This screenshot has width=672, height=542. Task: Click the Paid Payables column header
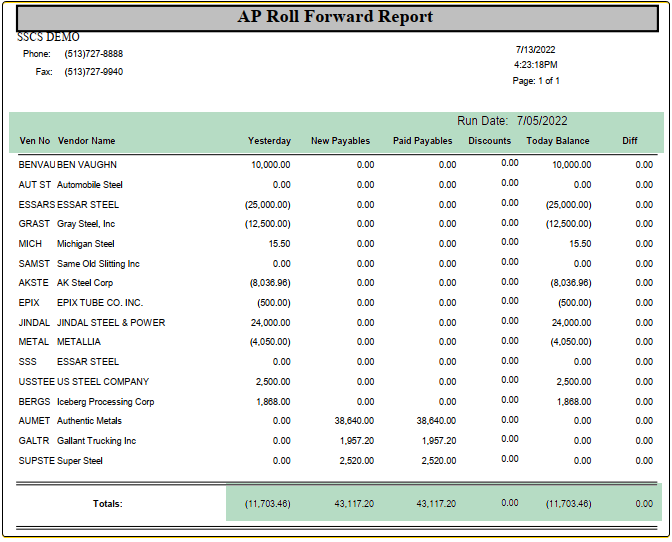coord(422,141)
